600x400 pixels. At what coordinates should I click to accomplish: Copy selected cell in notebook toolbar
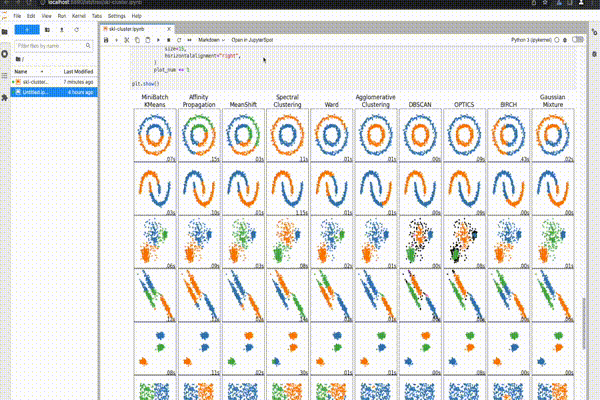click(137, 40)
